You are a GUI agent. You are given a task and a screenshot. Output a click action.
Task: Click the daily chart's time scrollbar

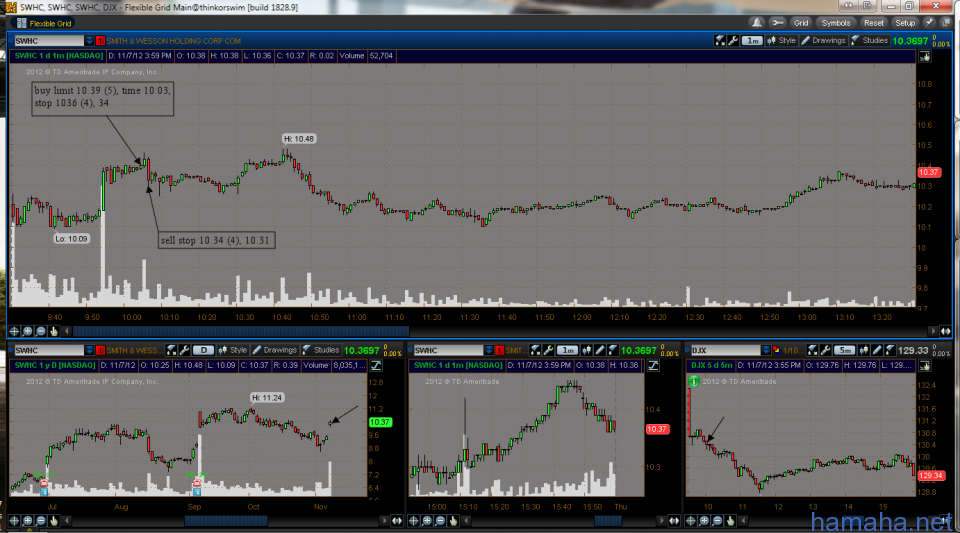click(225, 521)
